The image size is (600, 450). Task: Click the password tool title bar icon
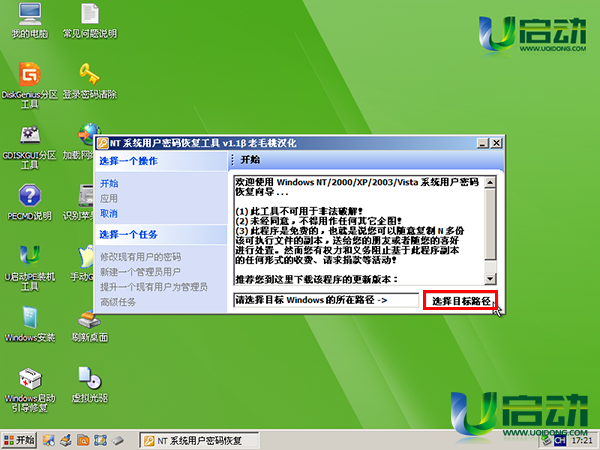(103, 143)
